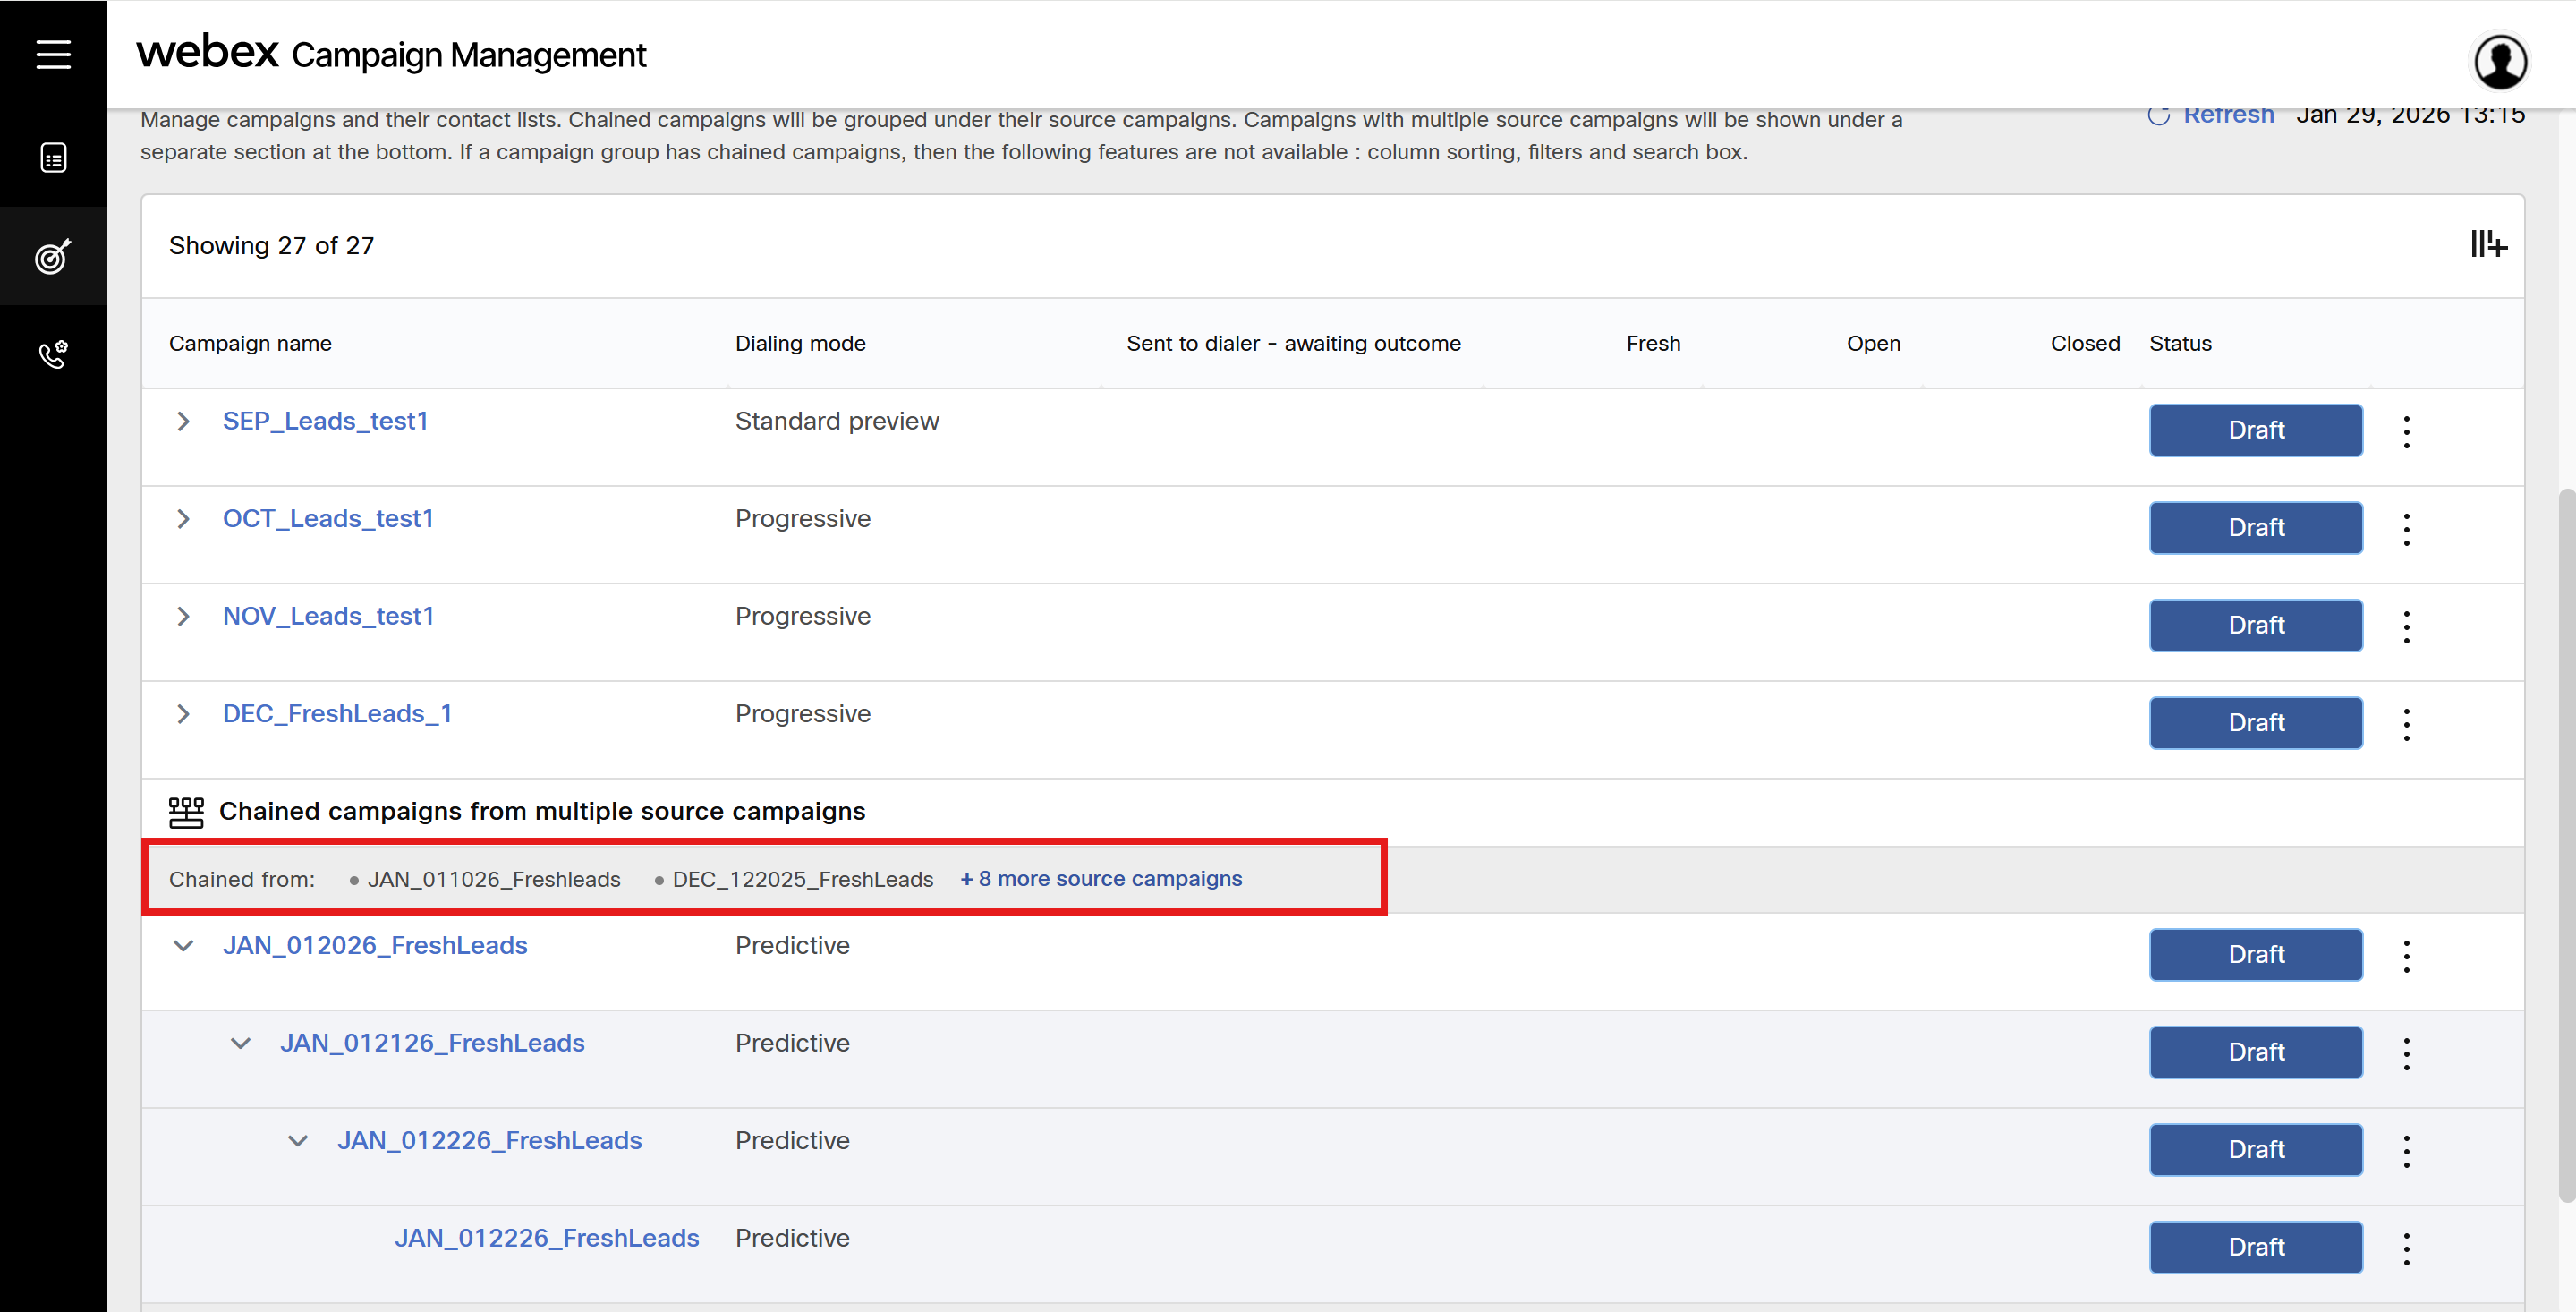Click Draft status button for OCT_Leads_test1
Image resolution: width=2576 pixels, height=1312 pixels.
point(2255,527)
